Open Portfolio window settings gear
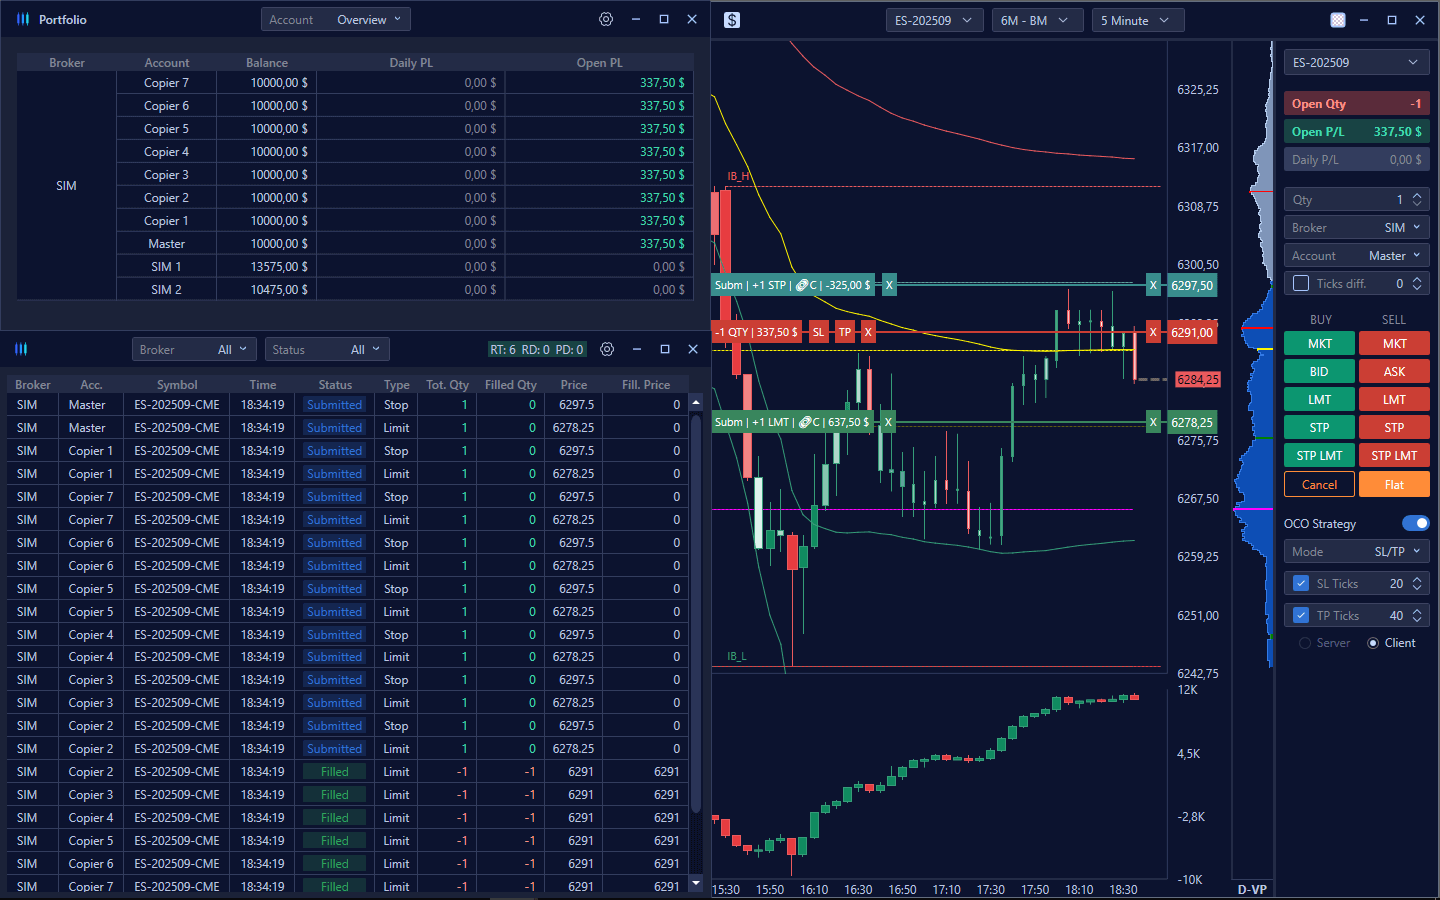Screen dimensions: 1440x900 coord(606,19)
